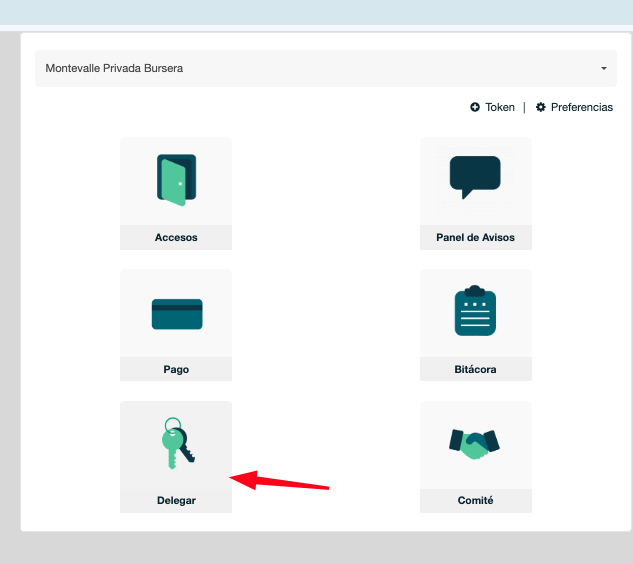Click the gear icon beside Preferencias

coord(541,107)
